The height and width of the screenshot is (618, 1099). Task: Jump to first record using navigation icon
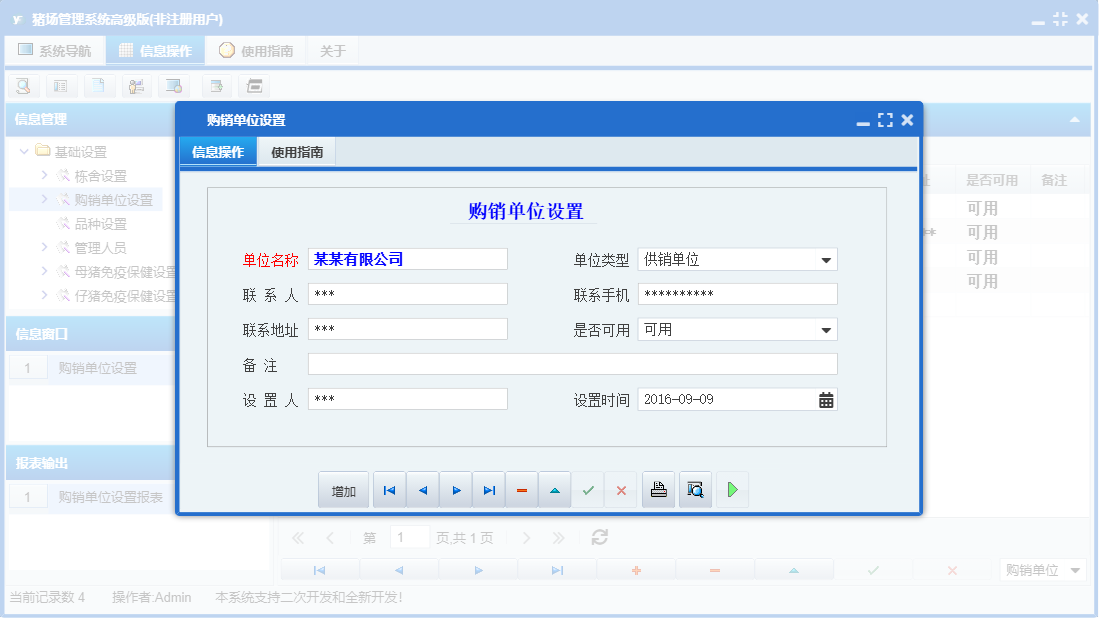389,489
